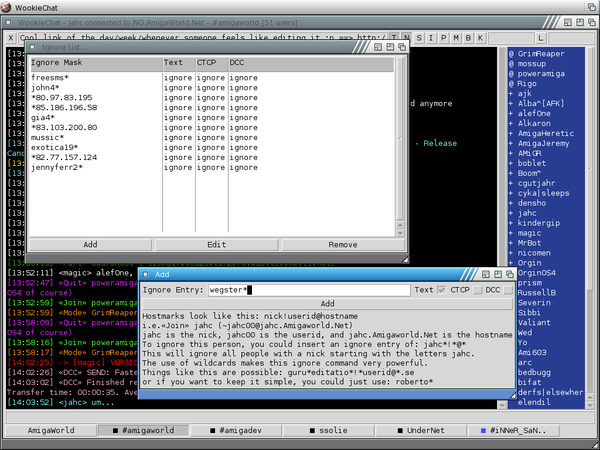The image size is (600, 450).
Task: Uncheck the Text ignore checkbox
Action: point(441,290)
